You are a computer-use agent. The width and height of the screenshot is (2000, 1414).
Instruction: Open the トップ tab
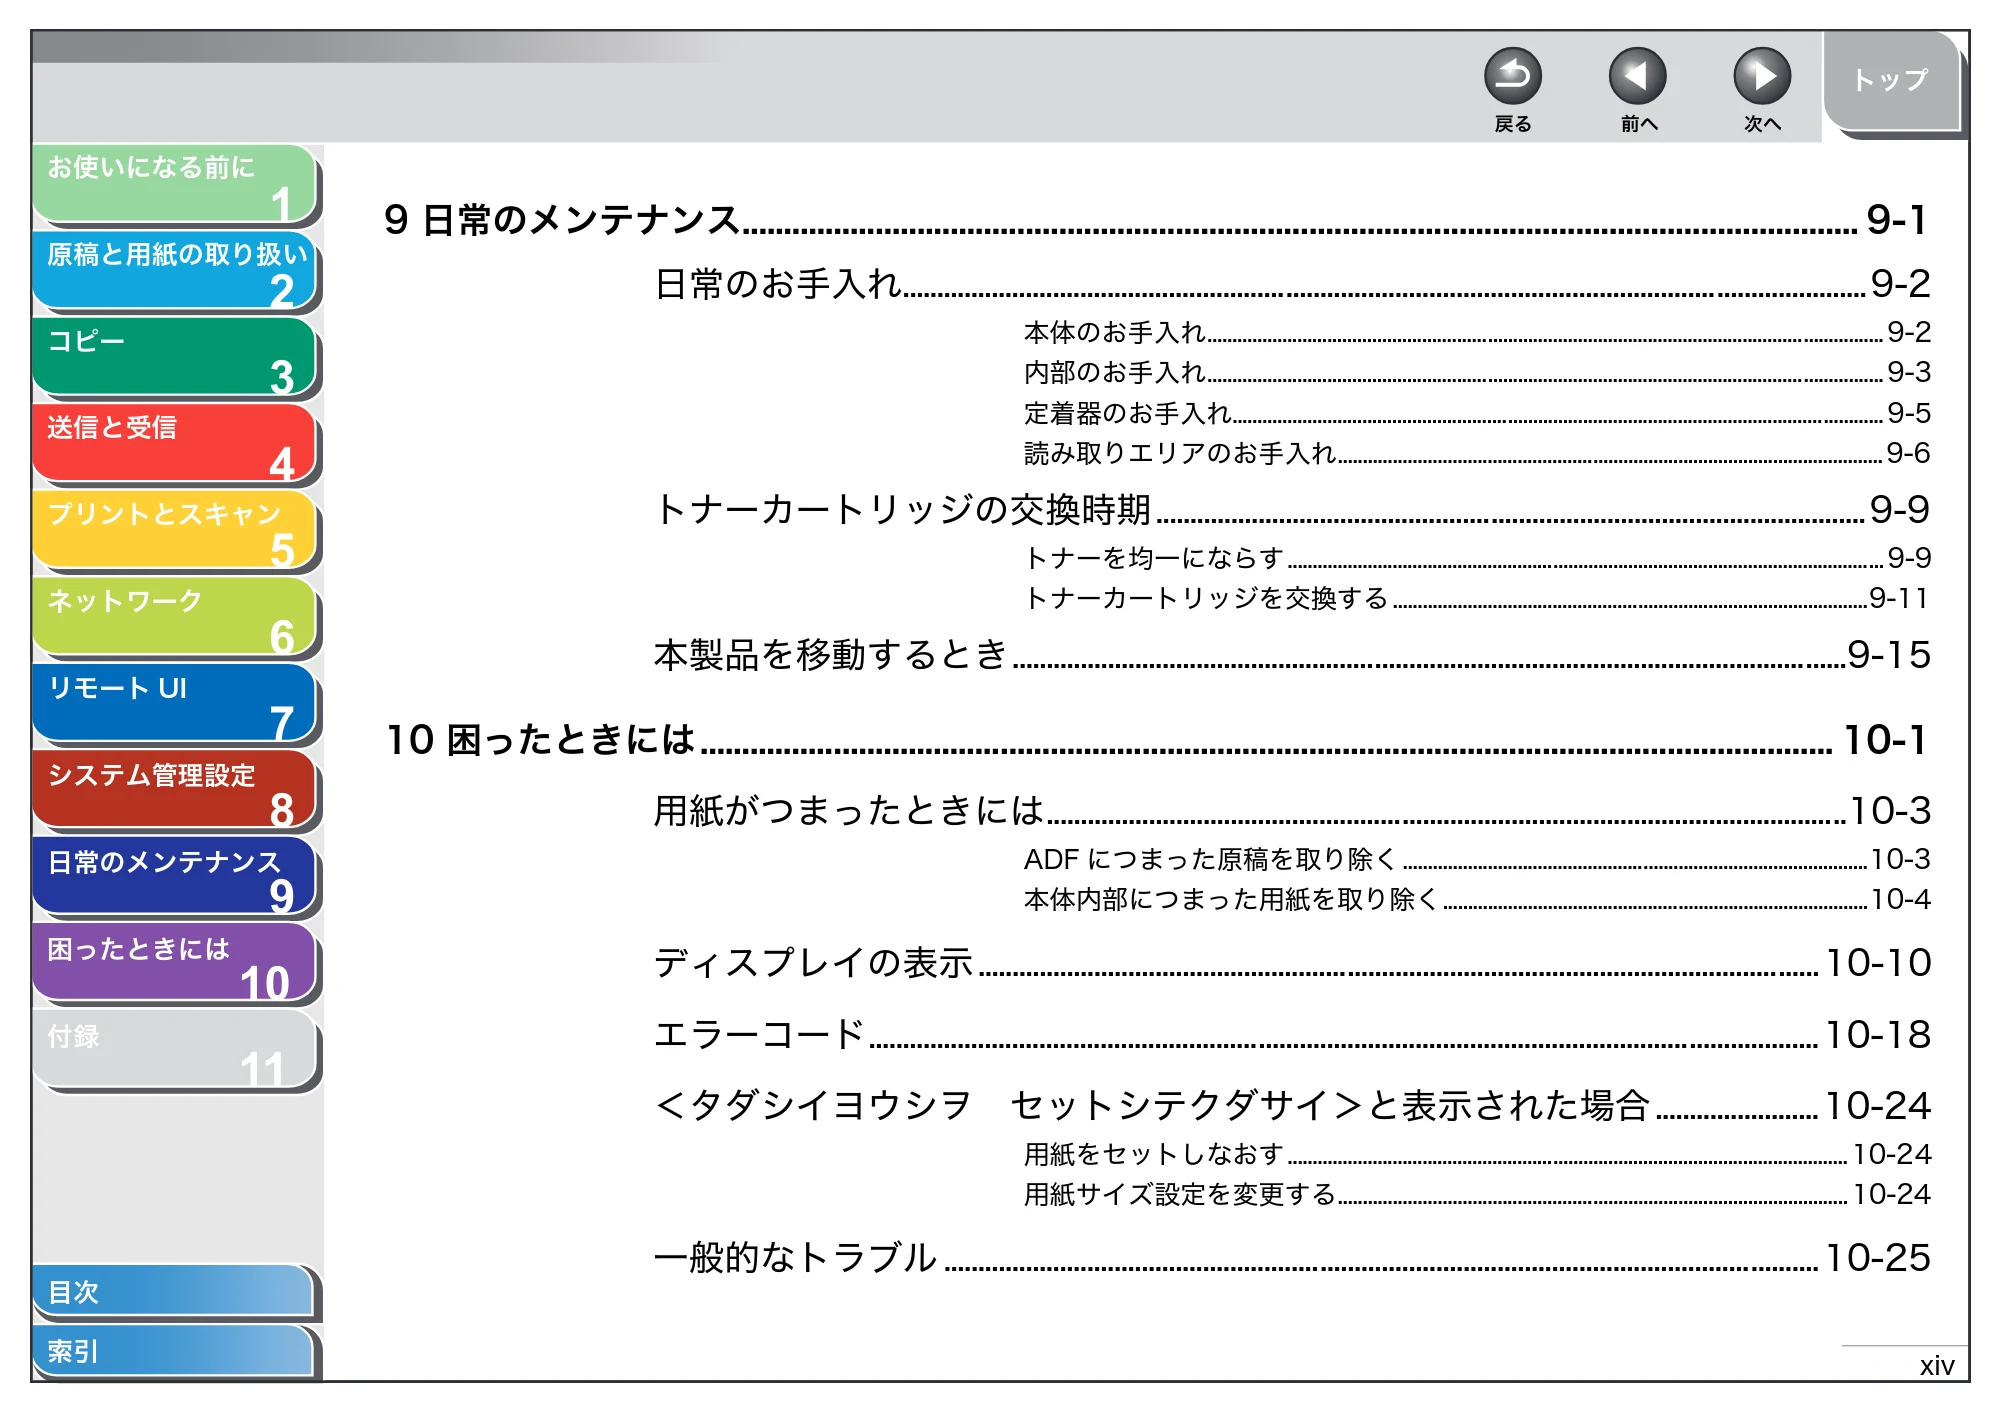1891,82
